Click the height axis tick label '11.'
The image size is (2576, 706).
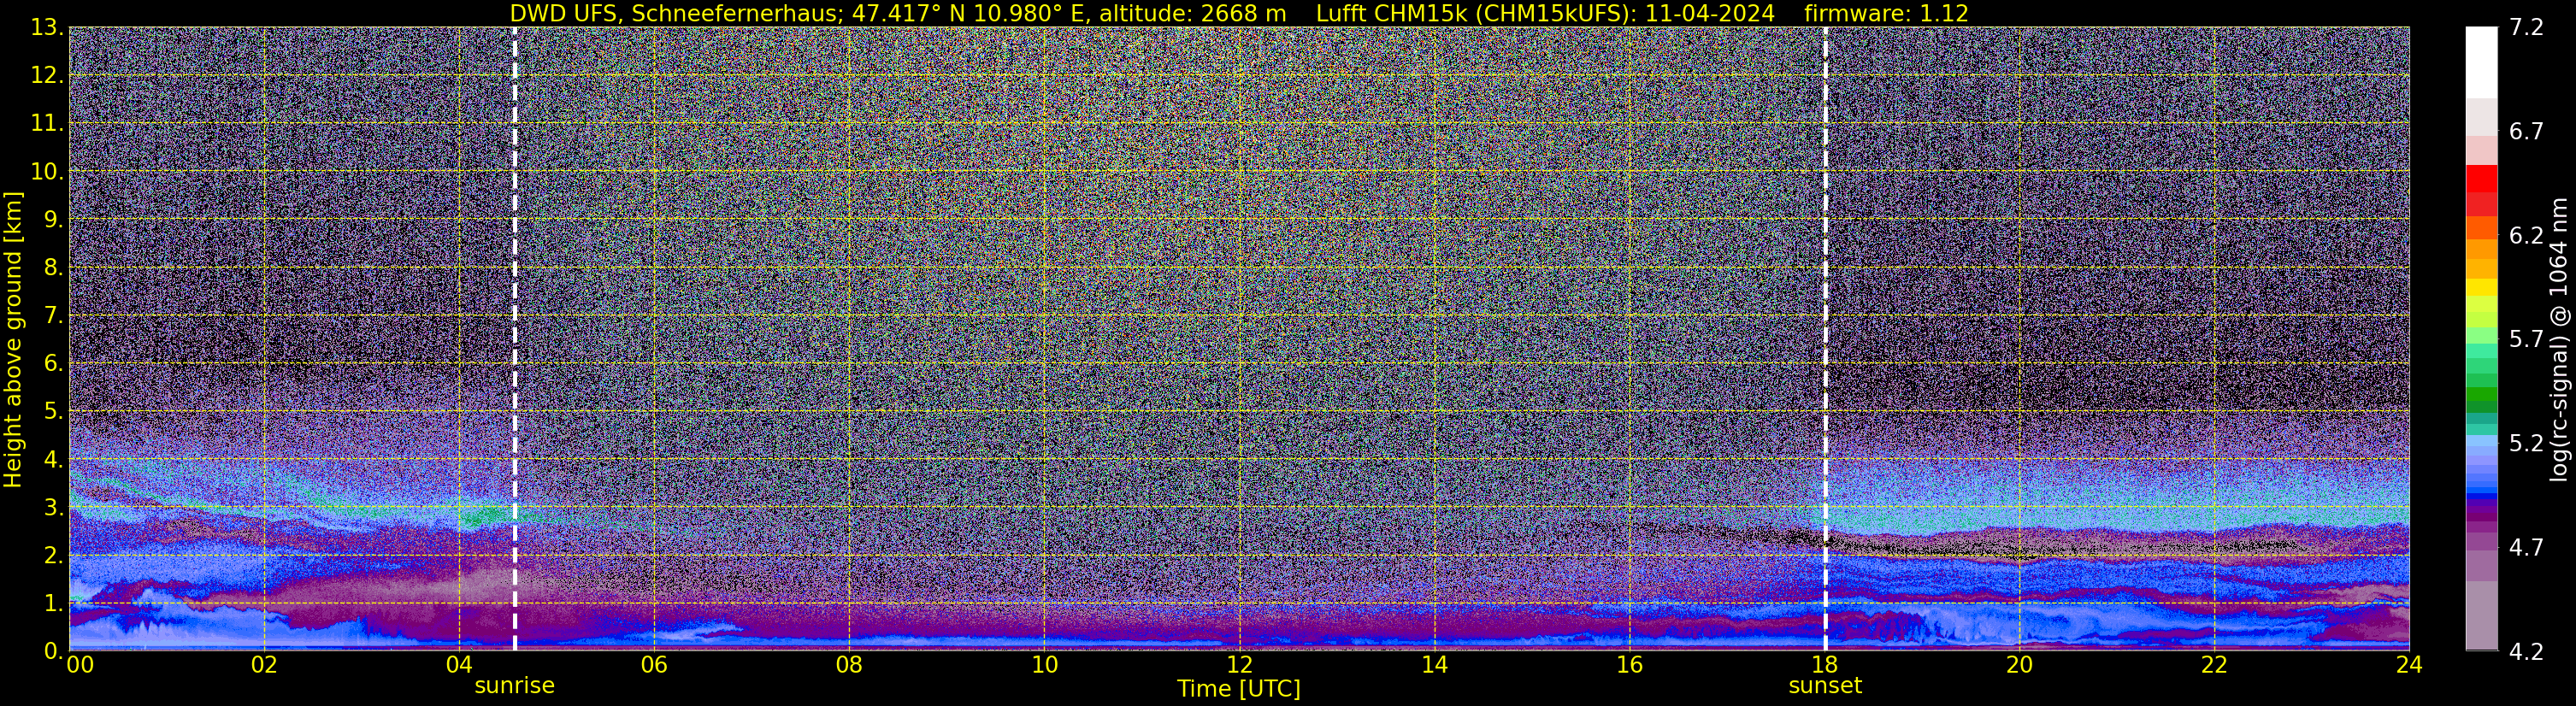tap(47, 123)
